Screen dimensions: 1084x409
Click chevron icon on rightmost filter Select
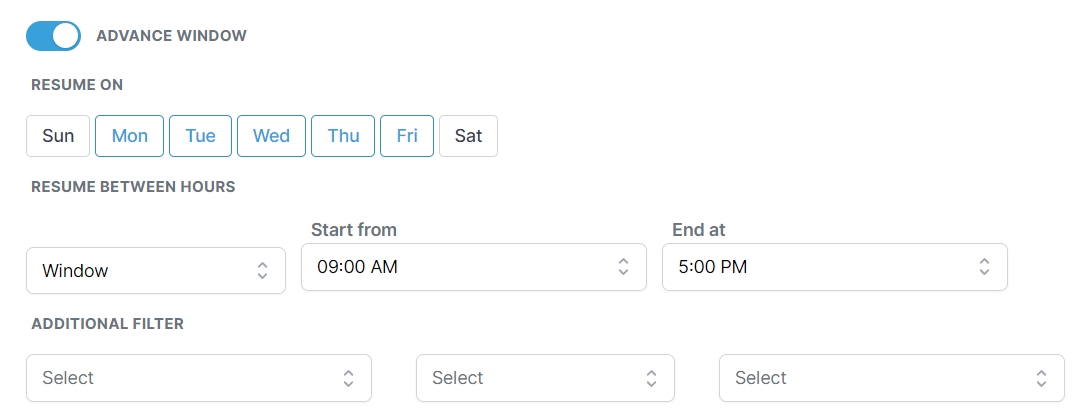pos(1042,378)
